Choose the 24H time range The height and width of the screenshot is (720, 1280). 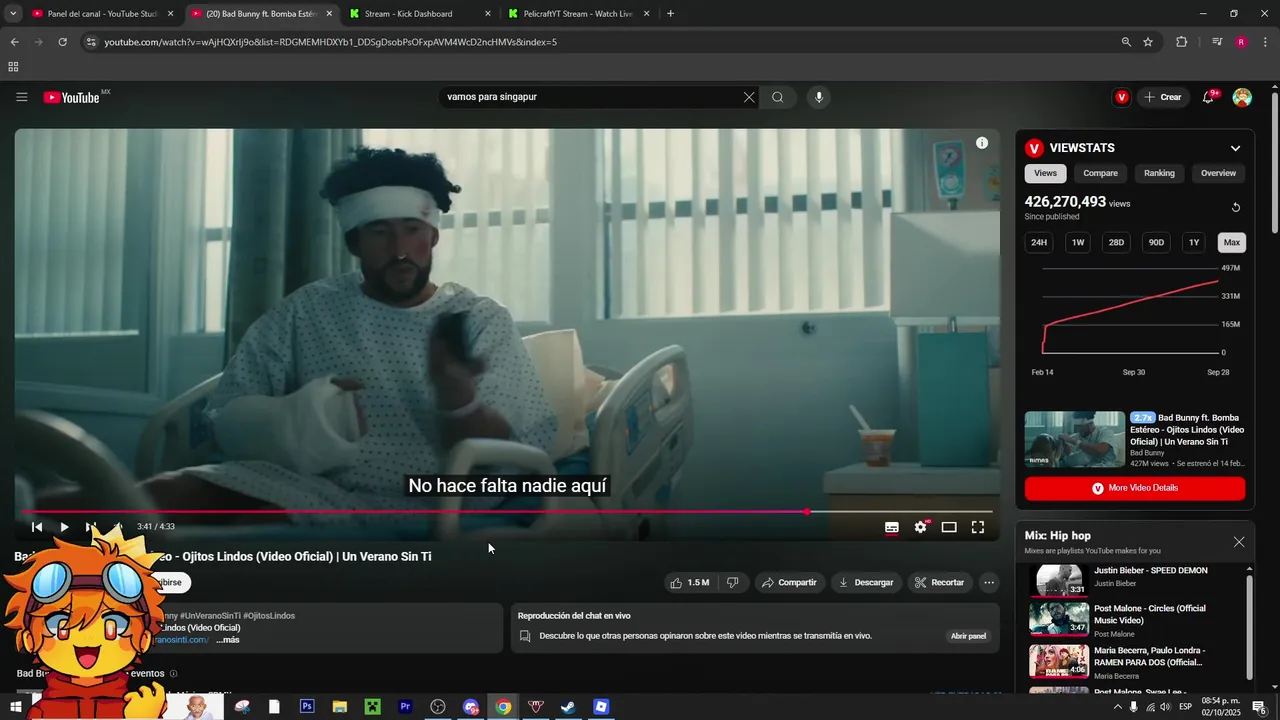coord(1039,242)
